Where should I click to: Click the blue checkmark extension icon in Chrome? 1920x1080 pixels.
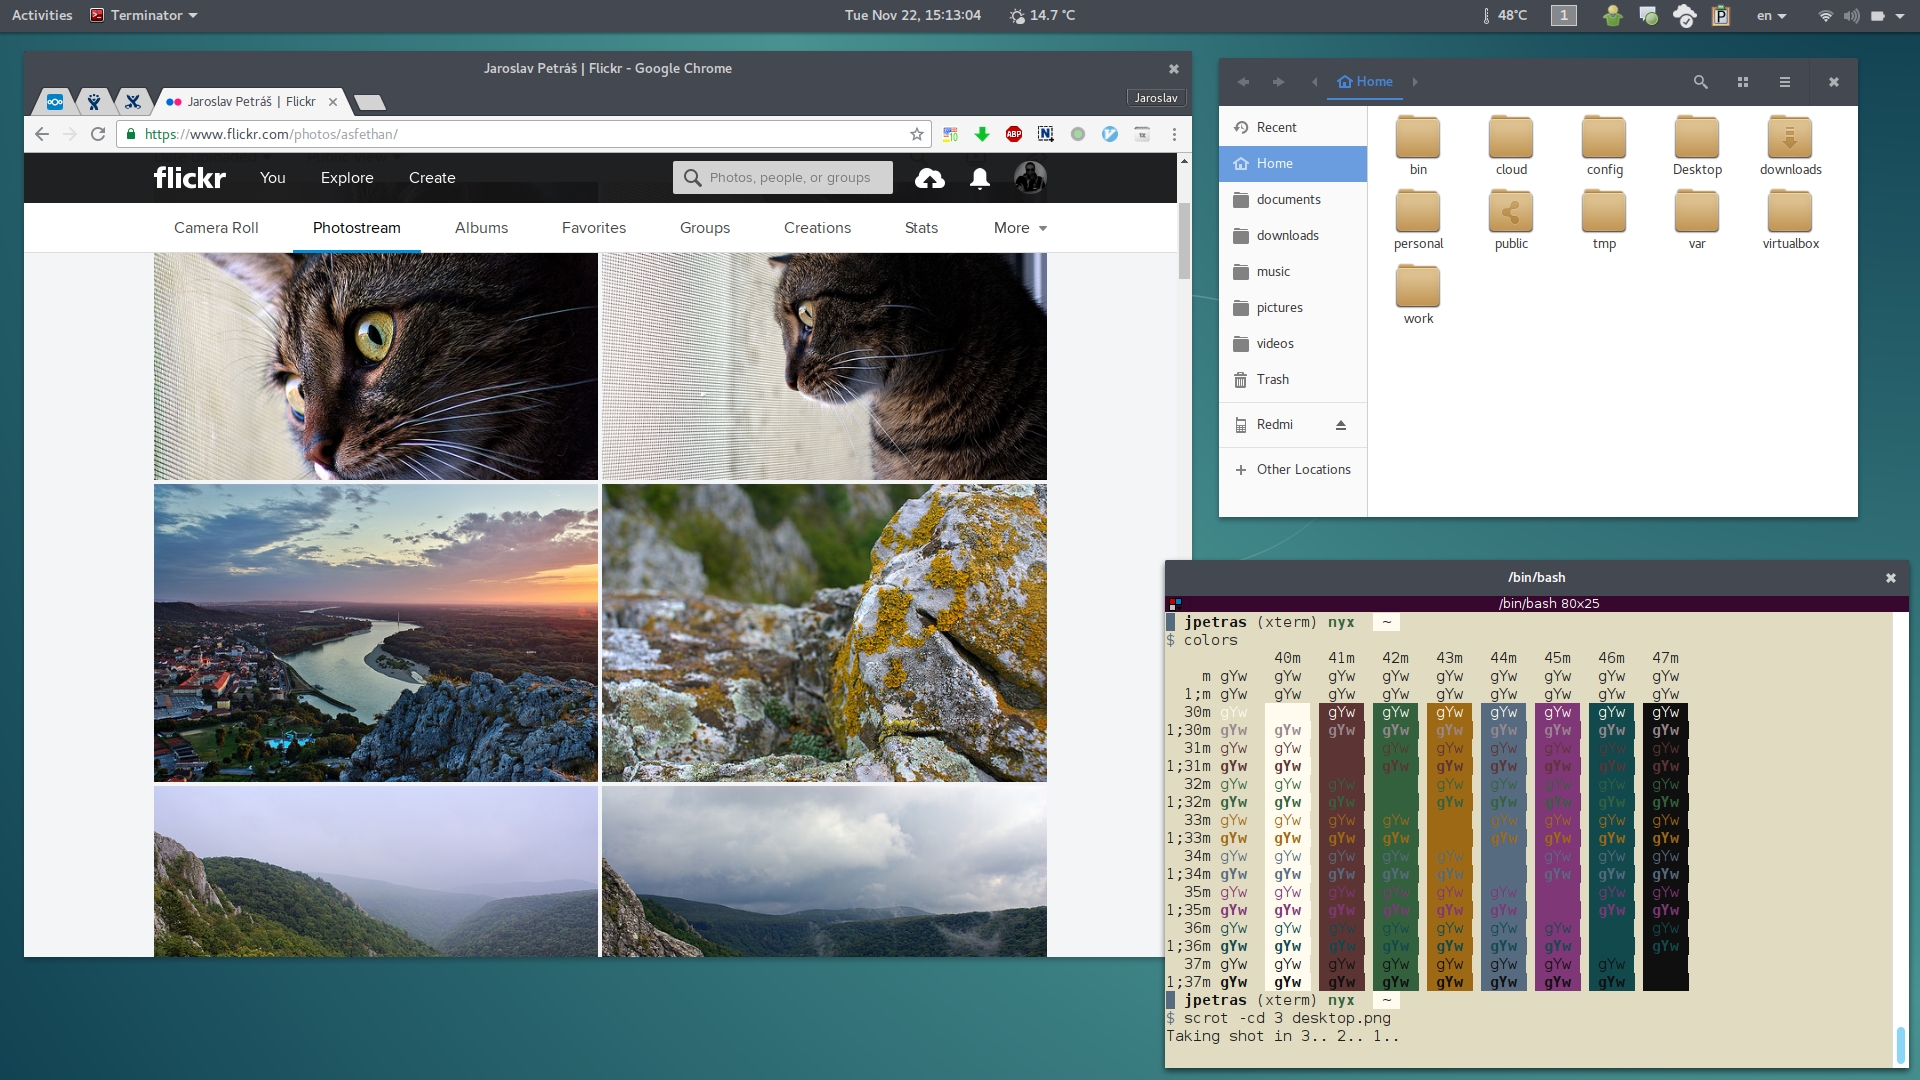[x=1110, y=134]
